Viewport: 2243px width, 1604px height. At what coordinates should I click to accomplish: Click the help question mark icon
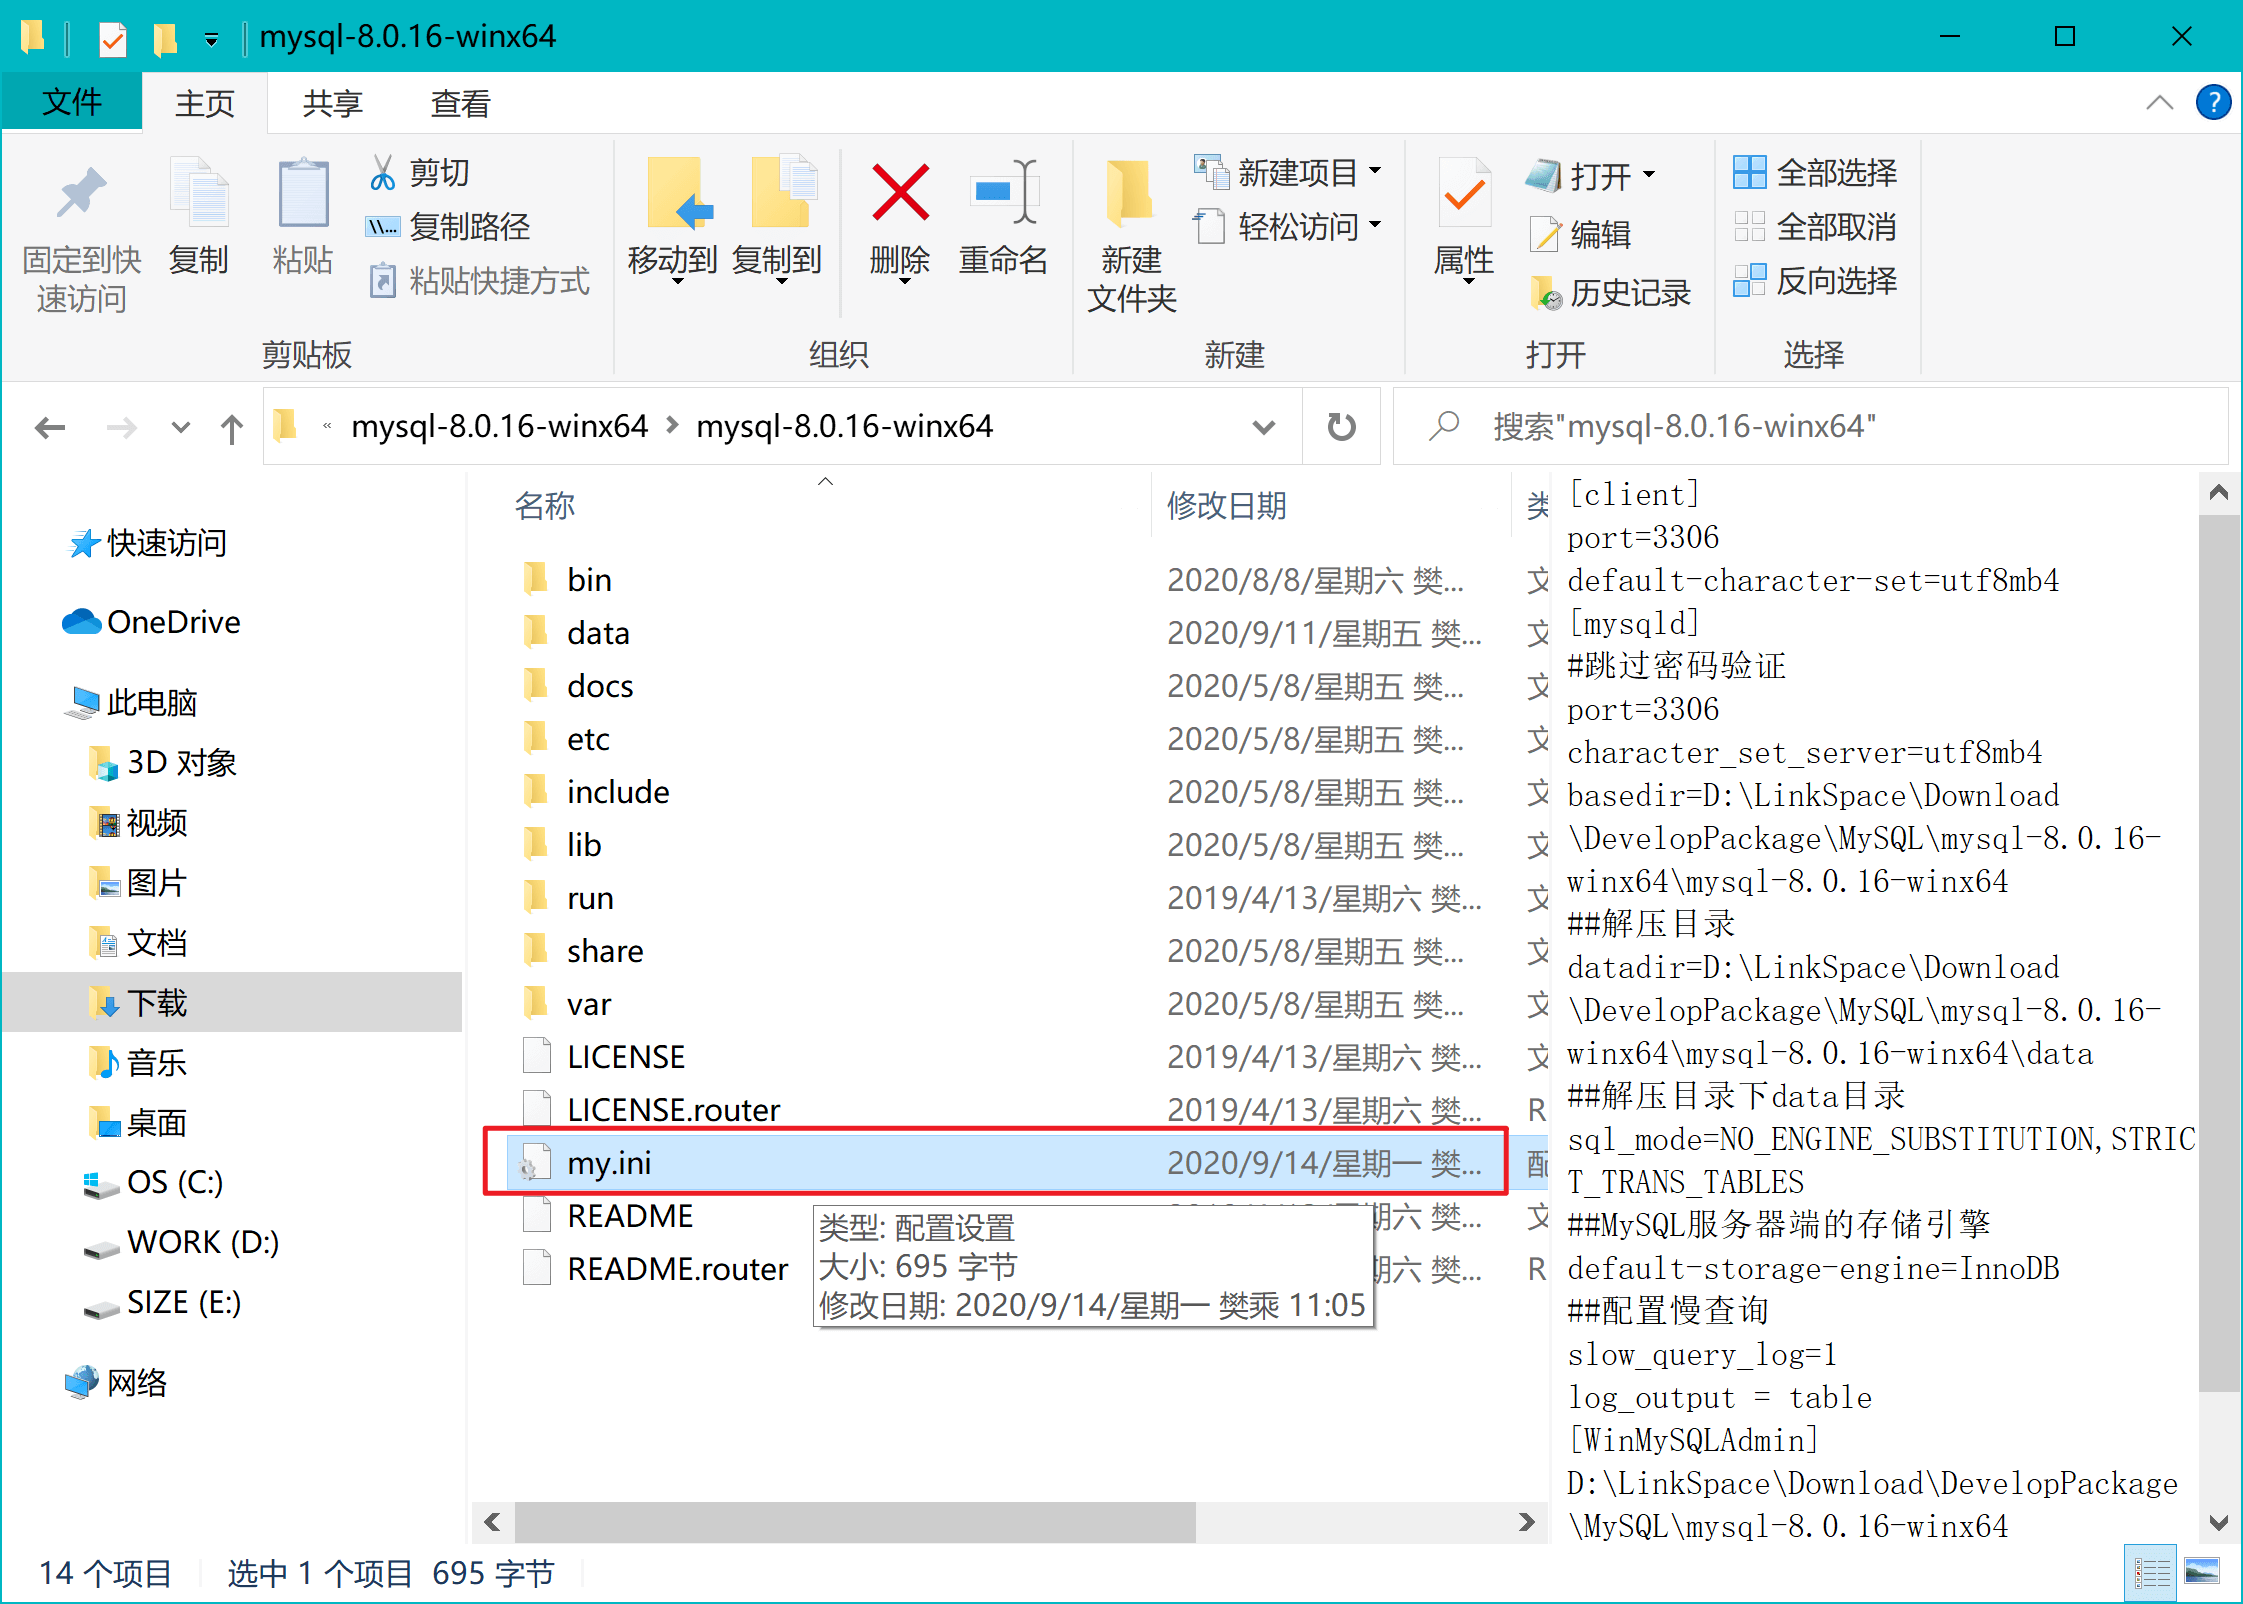coord(2213,103)
